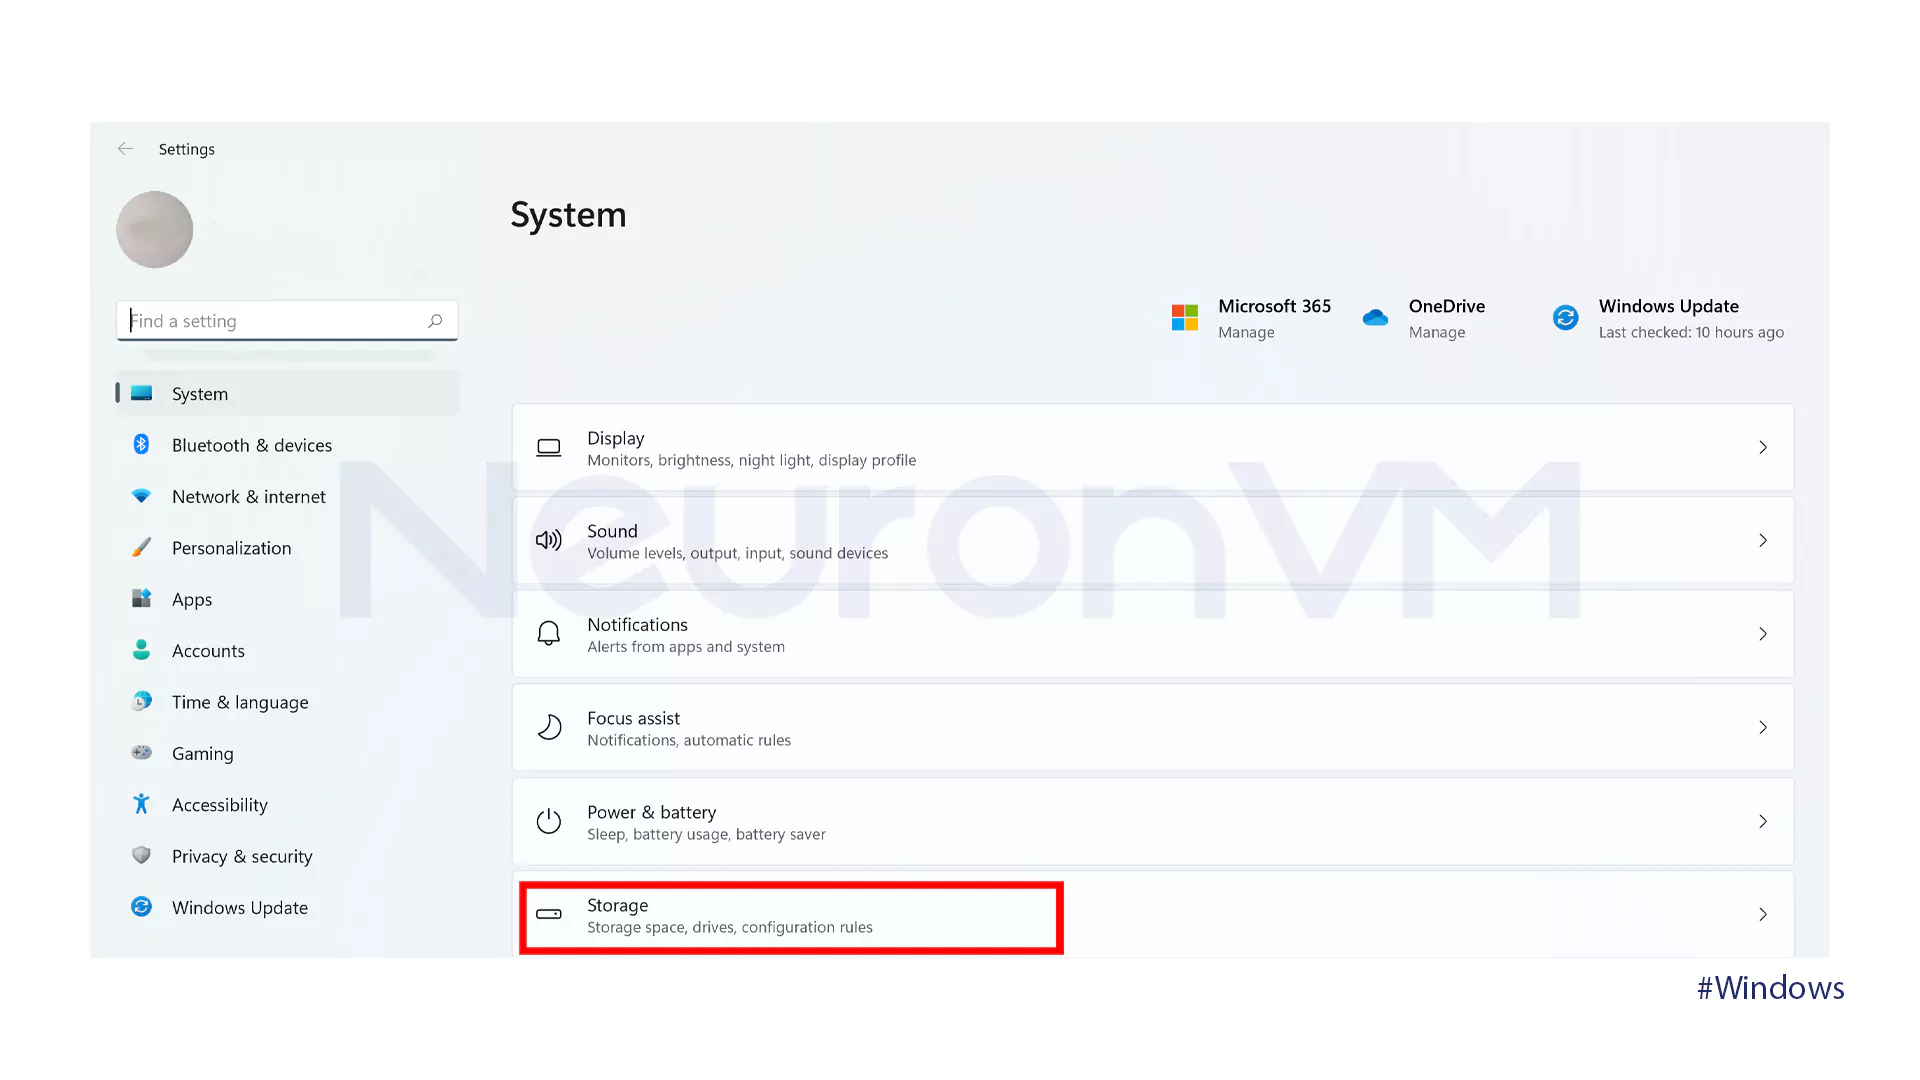
Task: Click the OneDrive cloud icon
Action: [1375, 318]
